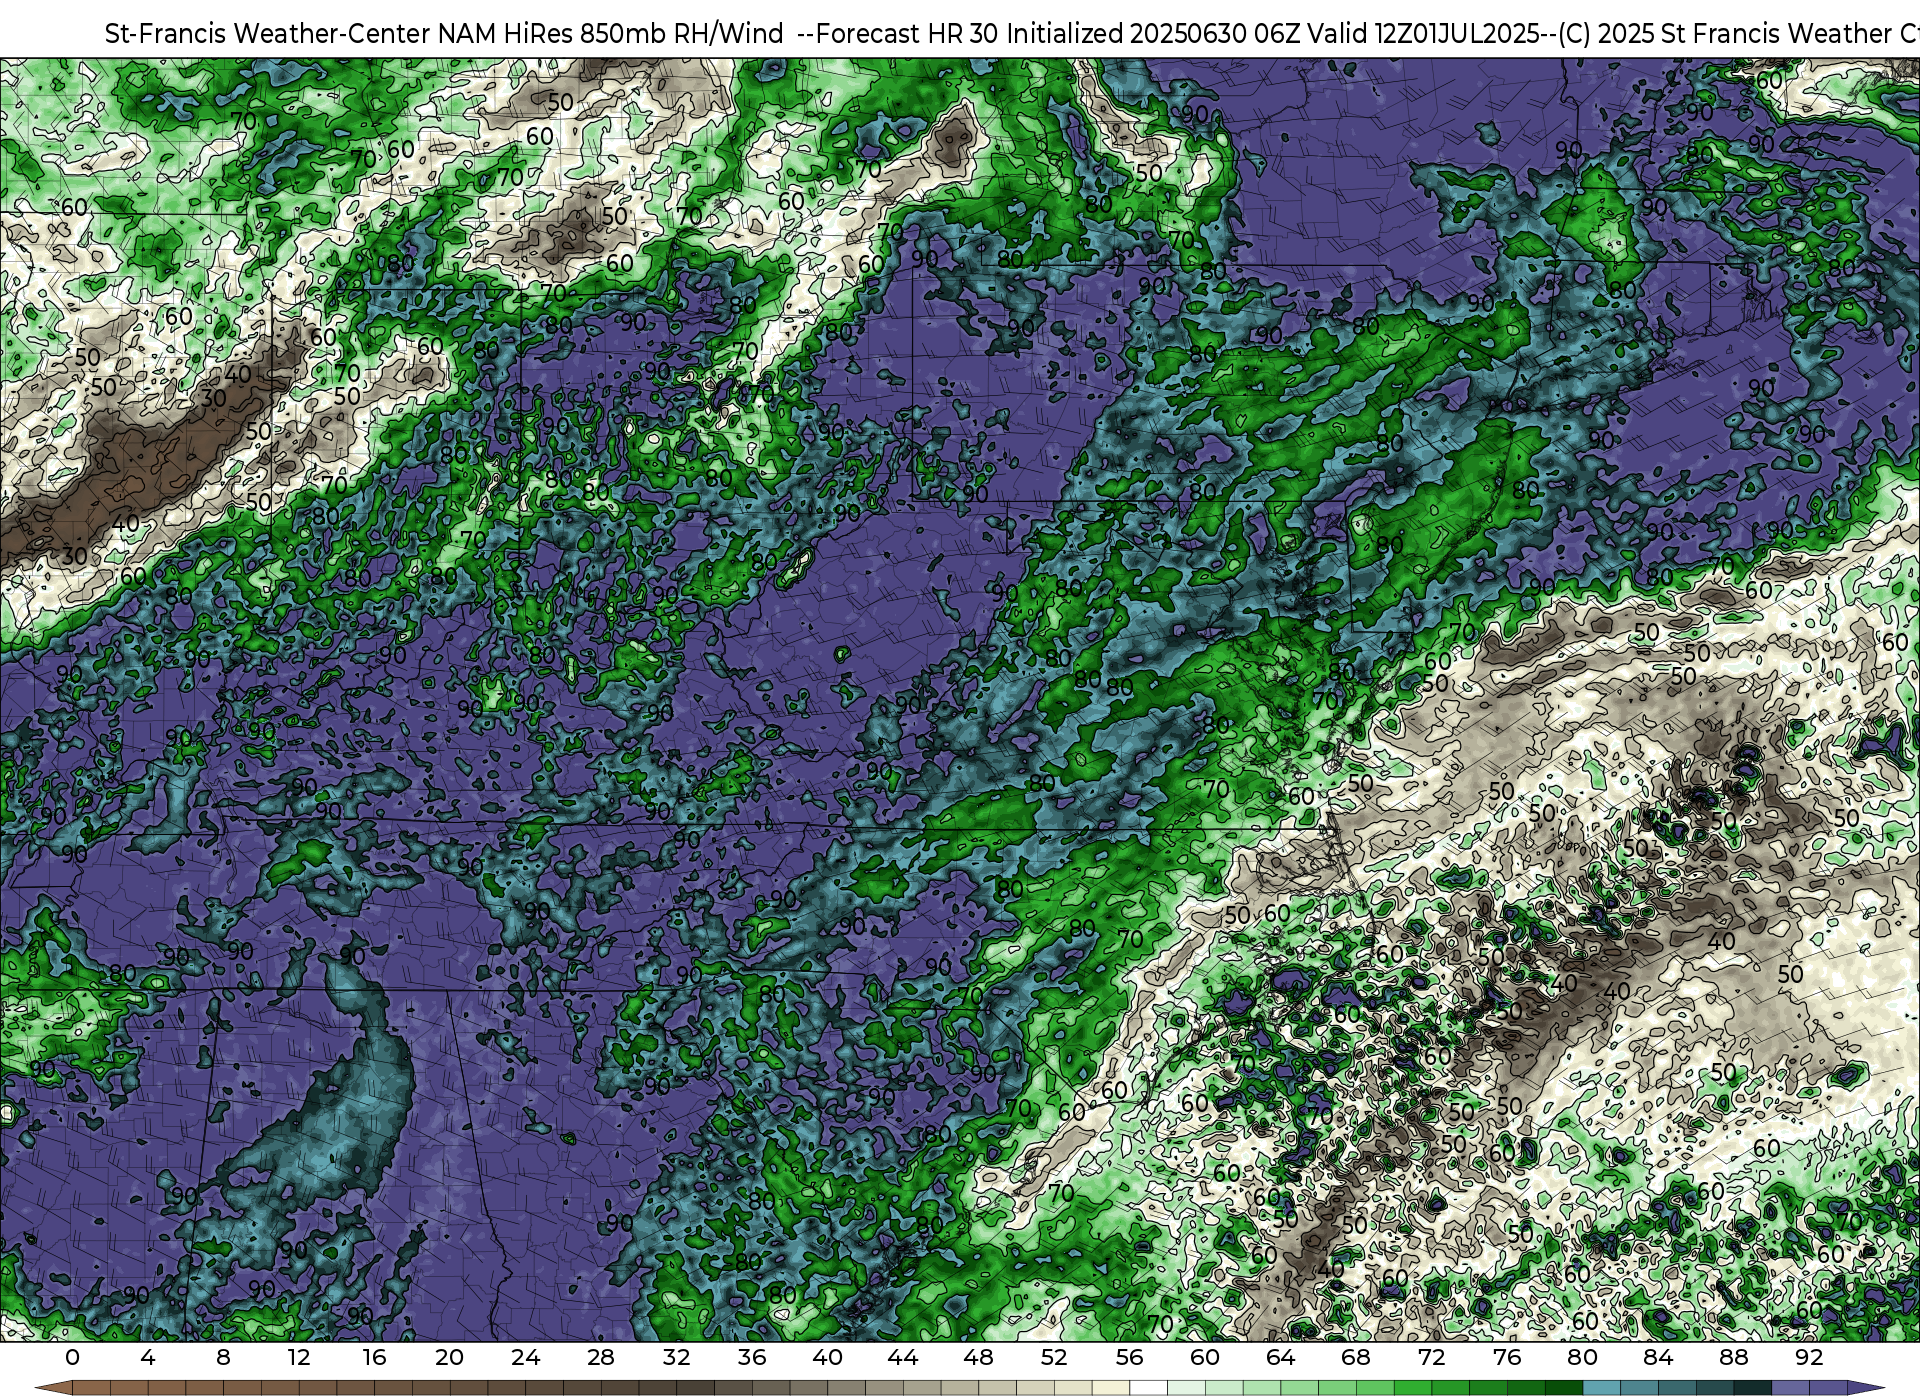Select the light teal colorbar swatch just after 80
The image size is (1920, 1400).
pyautogui.click(x=1601, y=1388)
